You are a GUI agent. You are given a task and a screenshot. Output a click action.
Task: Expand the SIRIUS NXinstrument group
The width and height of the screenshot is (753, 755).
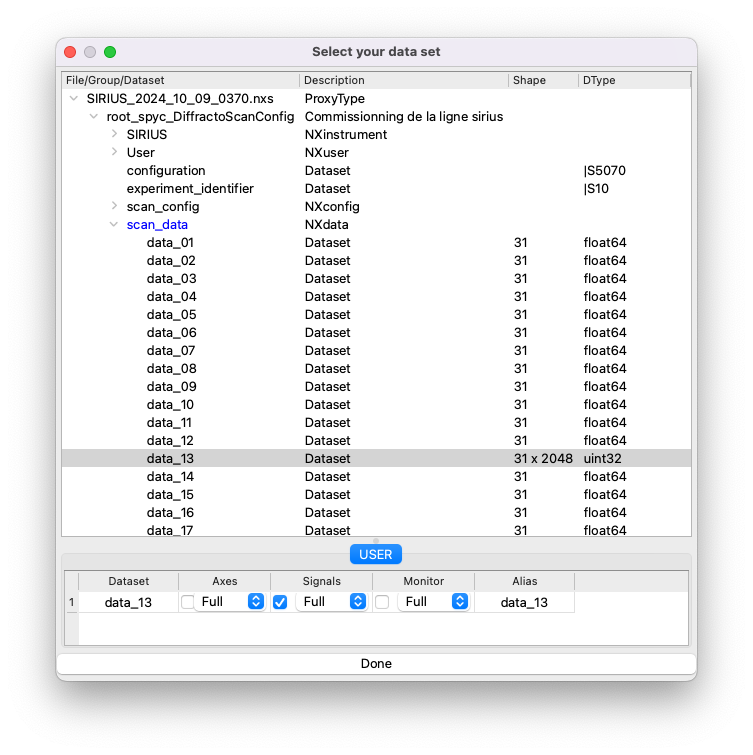pyautogui.click(x=114, y=134)
